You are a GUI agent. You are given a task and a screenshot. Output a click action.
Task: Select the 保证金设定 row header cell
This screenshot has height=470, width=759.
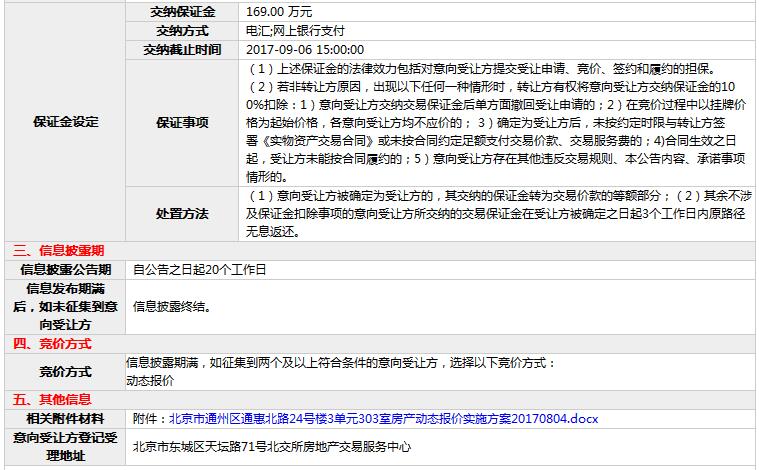[x=66, y=122]
